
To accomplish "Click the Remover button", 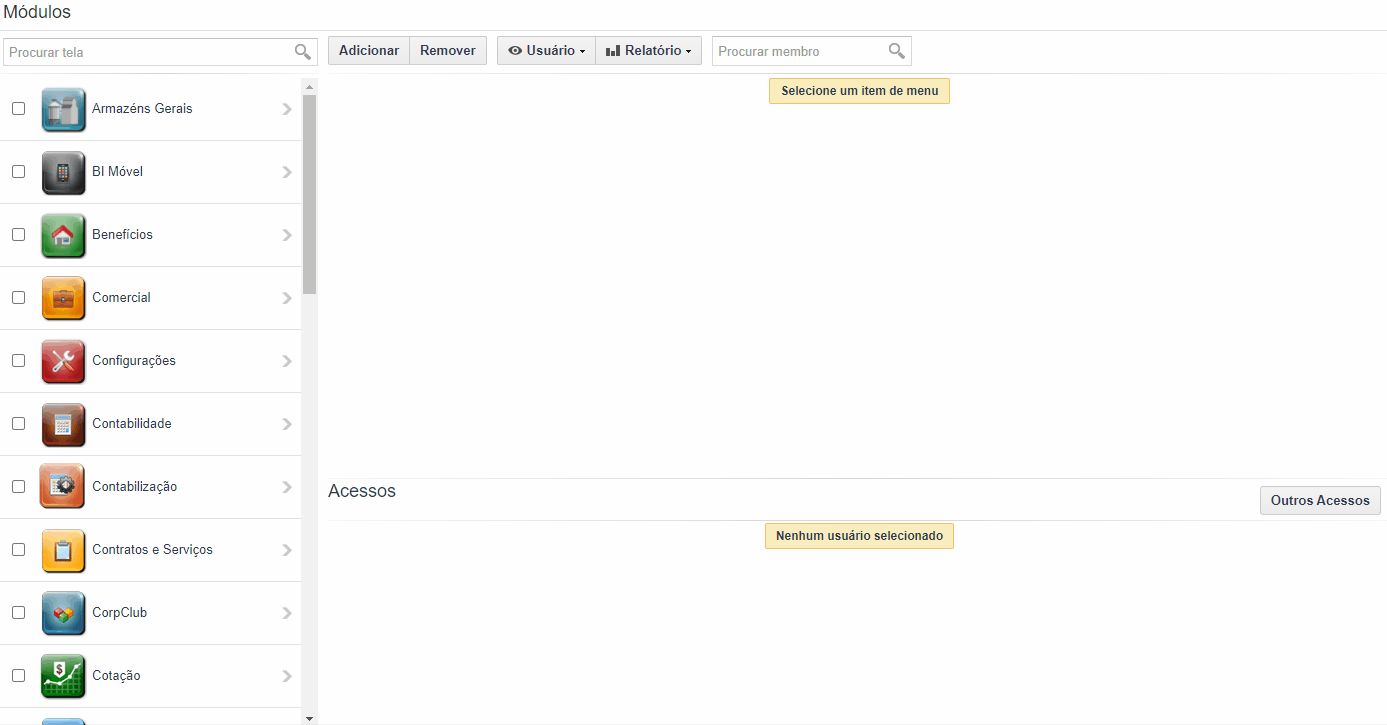I will tap(448, 51).
